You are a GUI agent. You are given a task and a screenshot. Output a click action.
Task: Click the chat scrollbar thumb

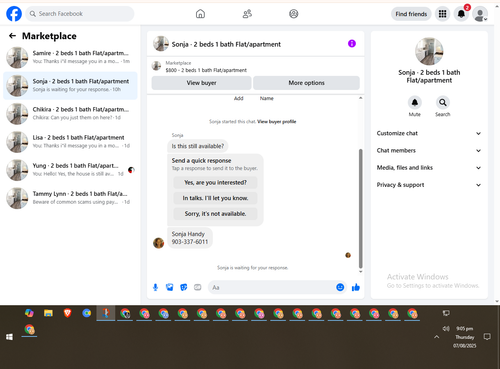(360, 209)
